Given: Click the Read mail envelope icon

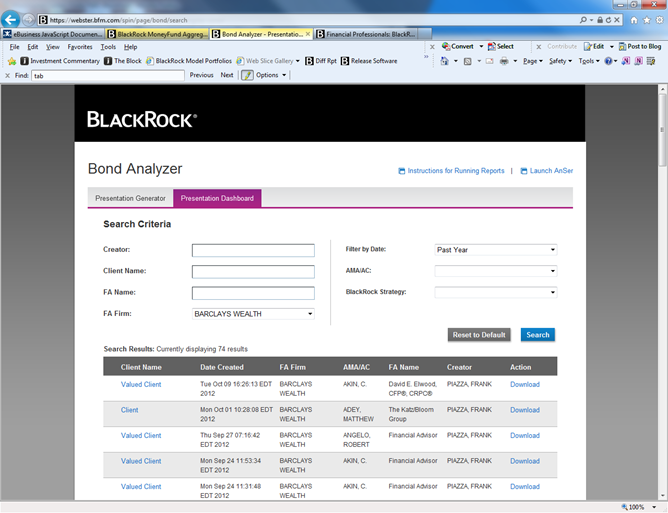Looking at the screenshot, I should click(489, 61).
